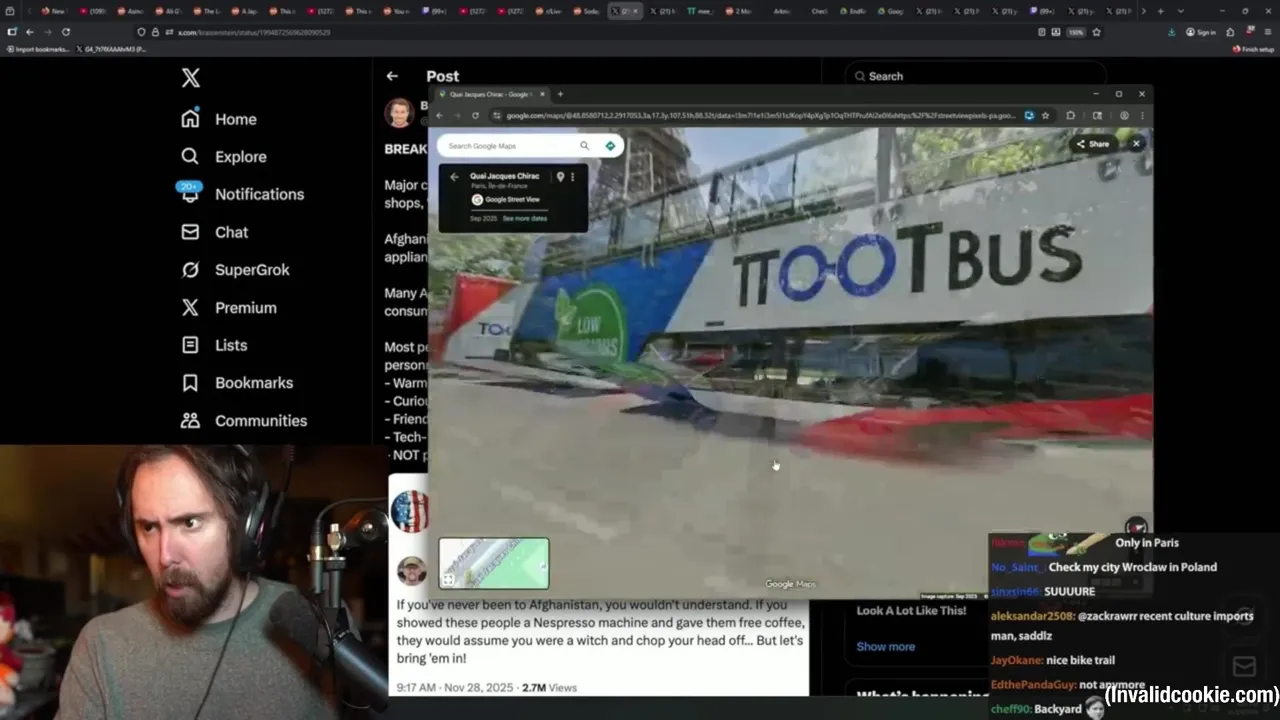Click Maps window back navigation arrow

coord(439,115)
